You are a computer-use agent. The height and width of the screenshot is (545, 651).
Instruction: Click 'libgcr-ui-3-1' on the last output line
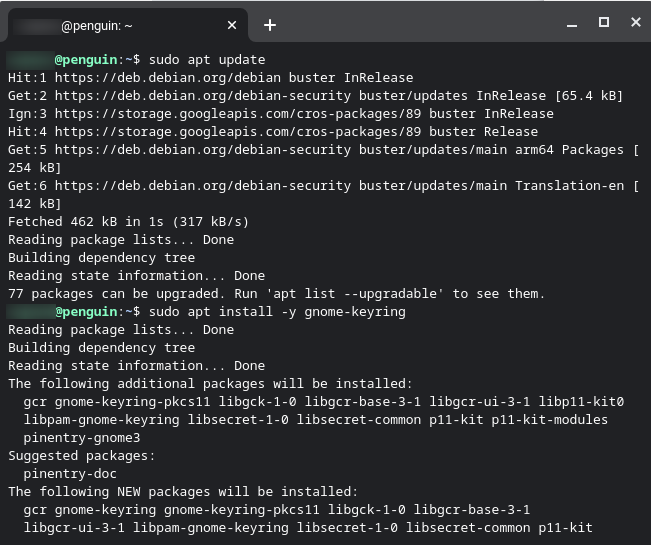click(x=74, y=528)
